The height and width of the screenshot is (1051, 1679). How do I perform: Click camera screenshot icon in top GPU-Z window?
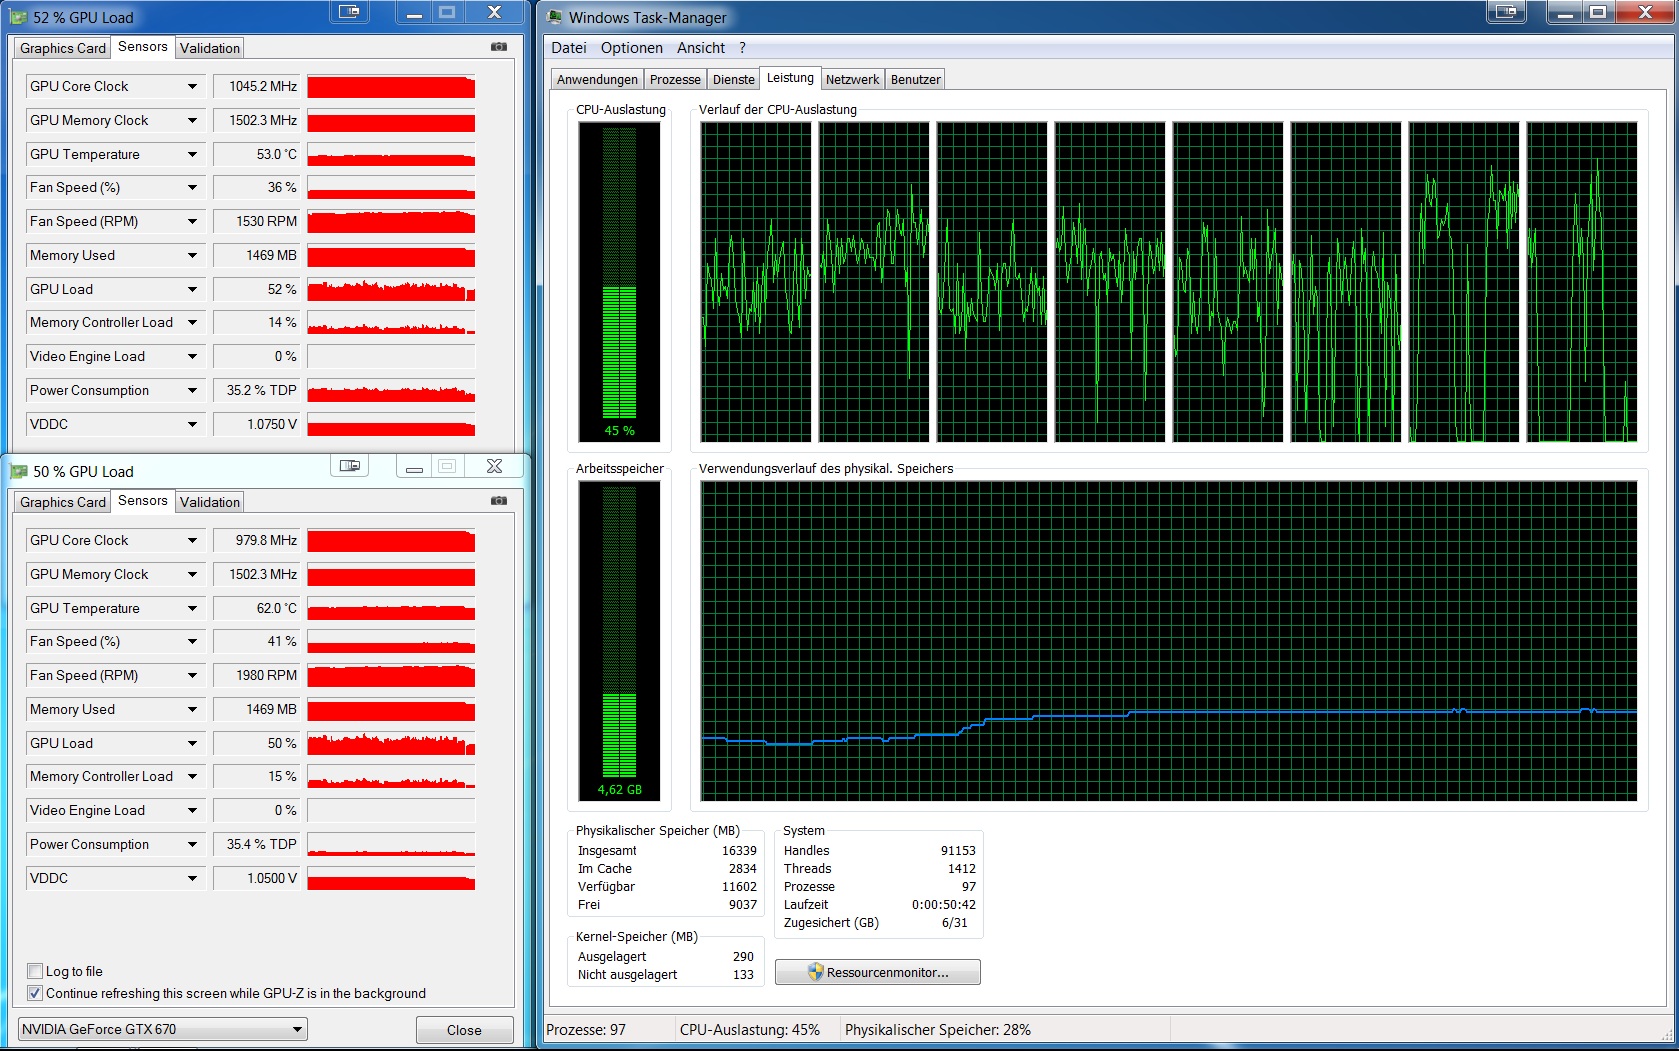pyautogui.click(x=499, y=47)
